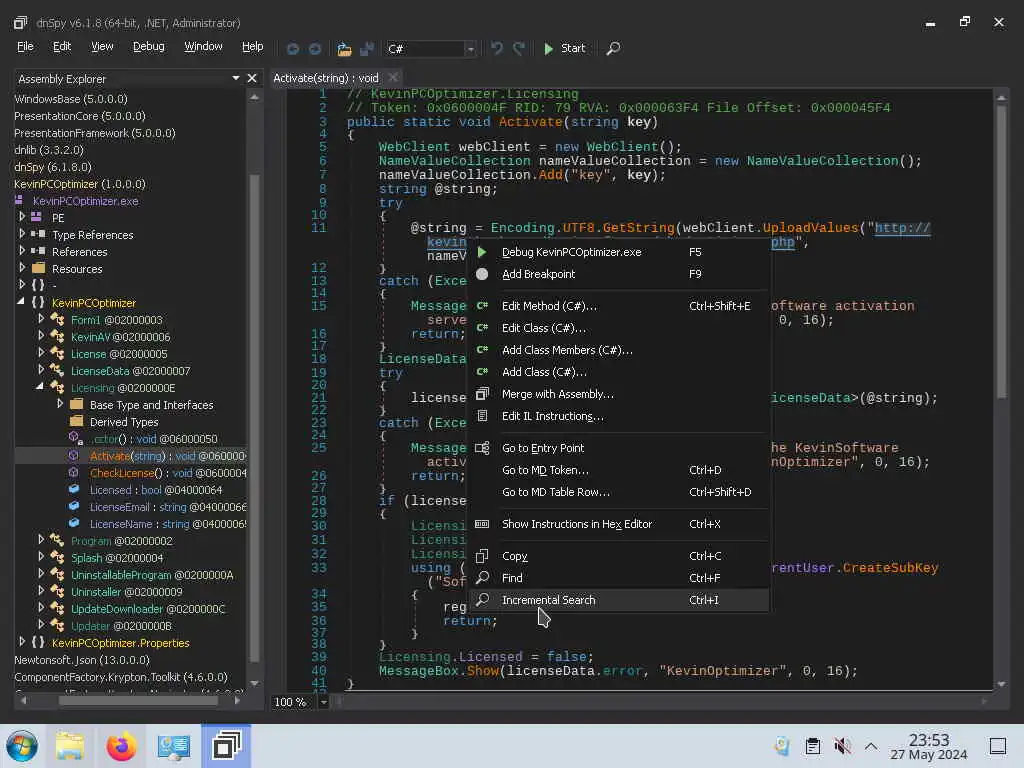Collapse the KevinPCOptimizer namespace node
This screenshot has height=768, width=1024.
[21, 302]
